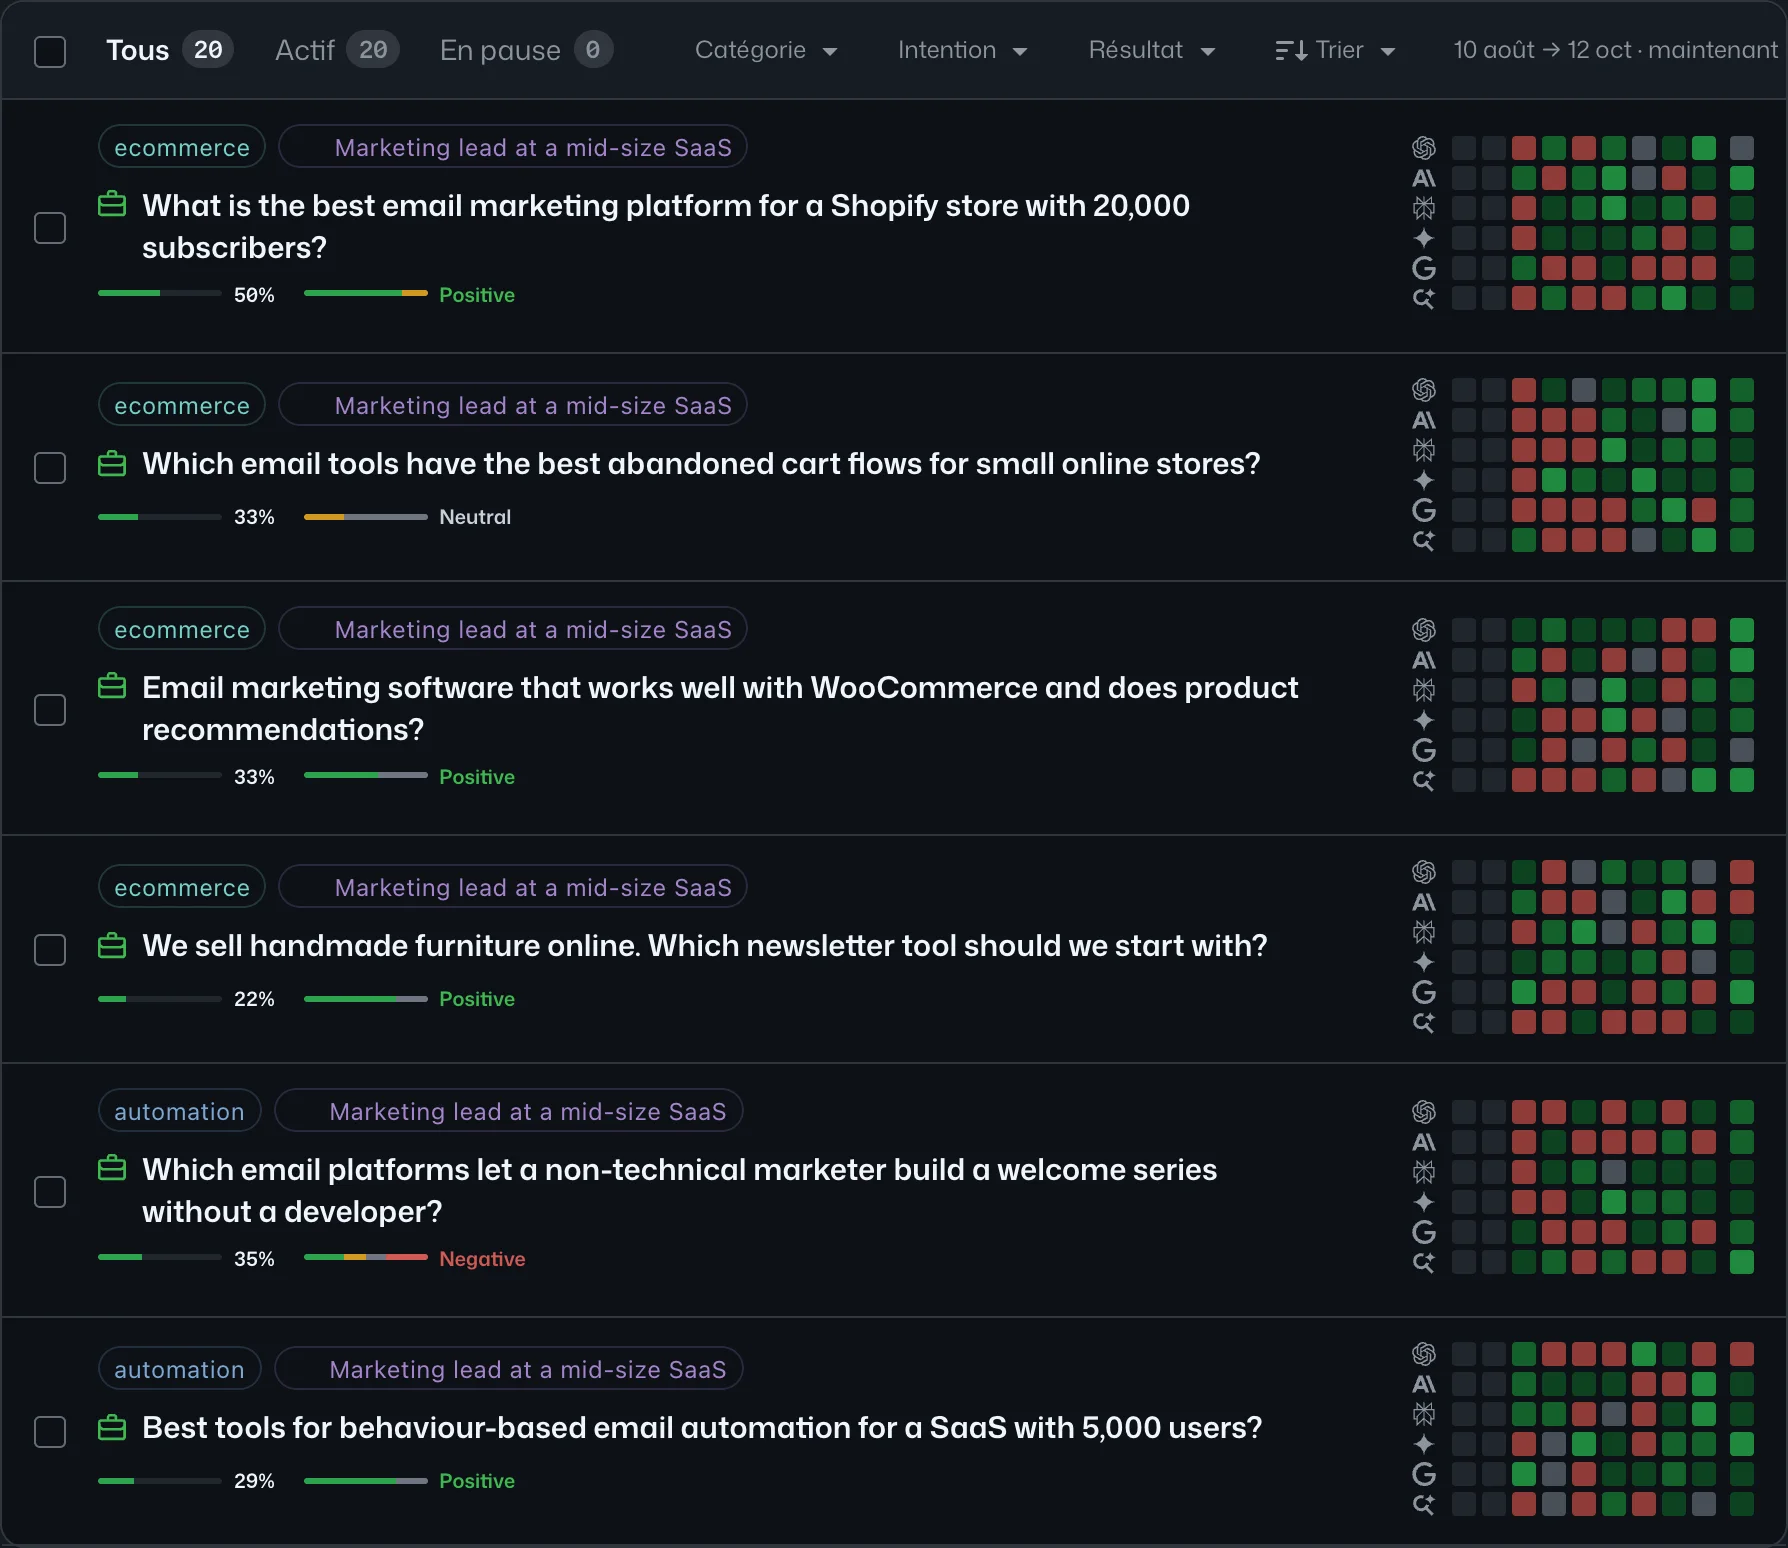Click the Gemini sparkle icon in the furniture row
This screenshot has height=1548, width=1788.
coord(1423,962)
